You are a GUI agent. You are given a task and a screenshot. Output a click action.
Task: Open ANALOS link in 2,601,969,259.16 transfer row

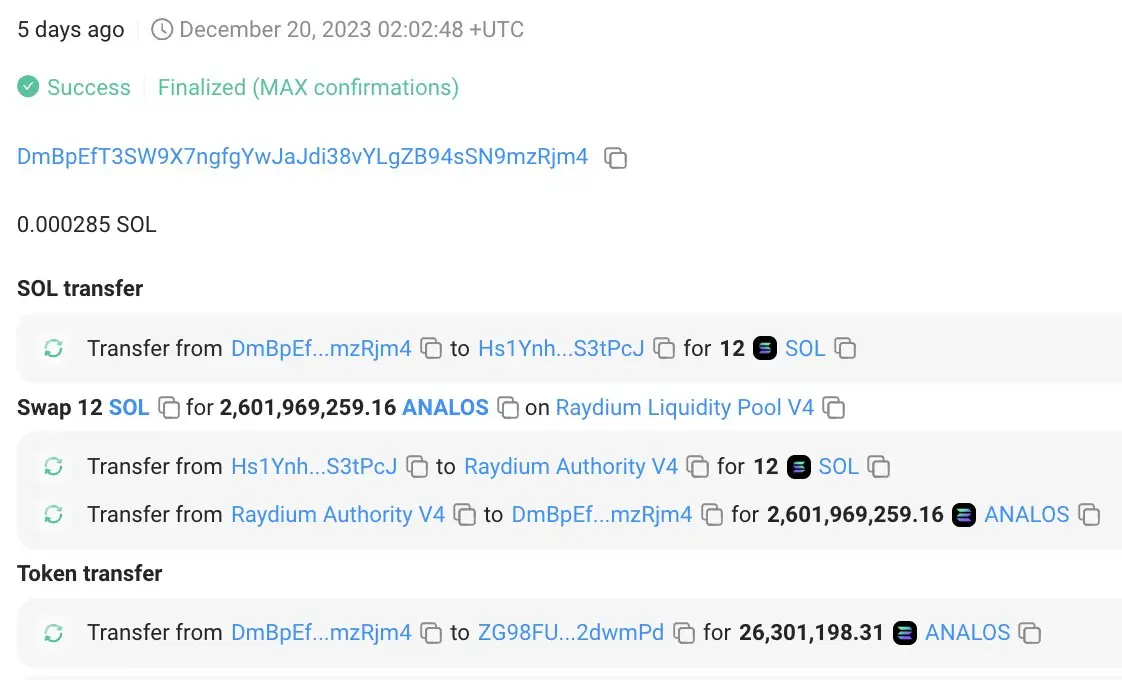(x=1027, y=515)
